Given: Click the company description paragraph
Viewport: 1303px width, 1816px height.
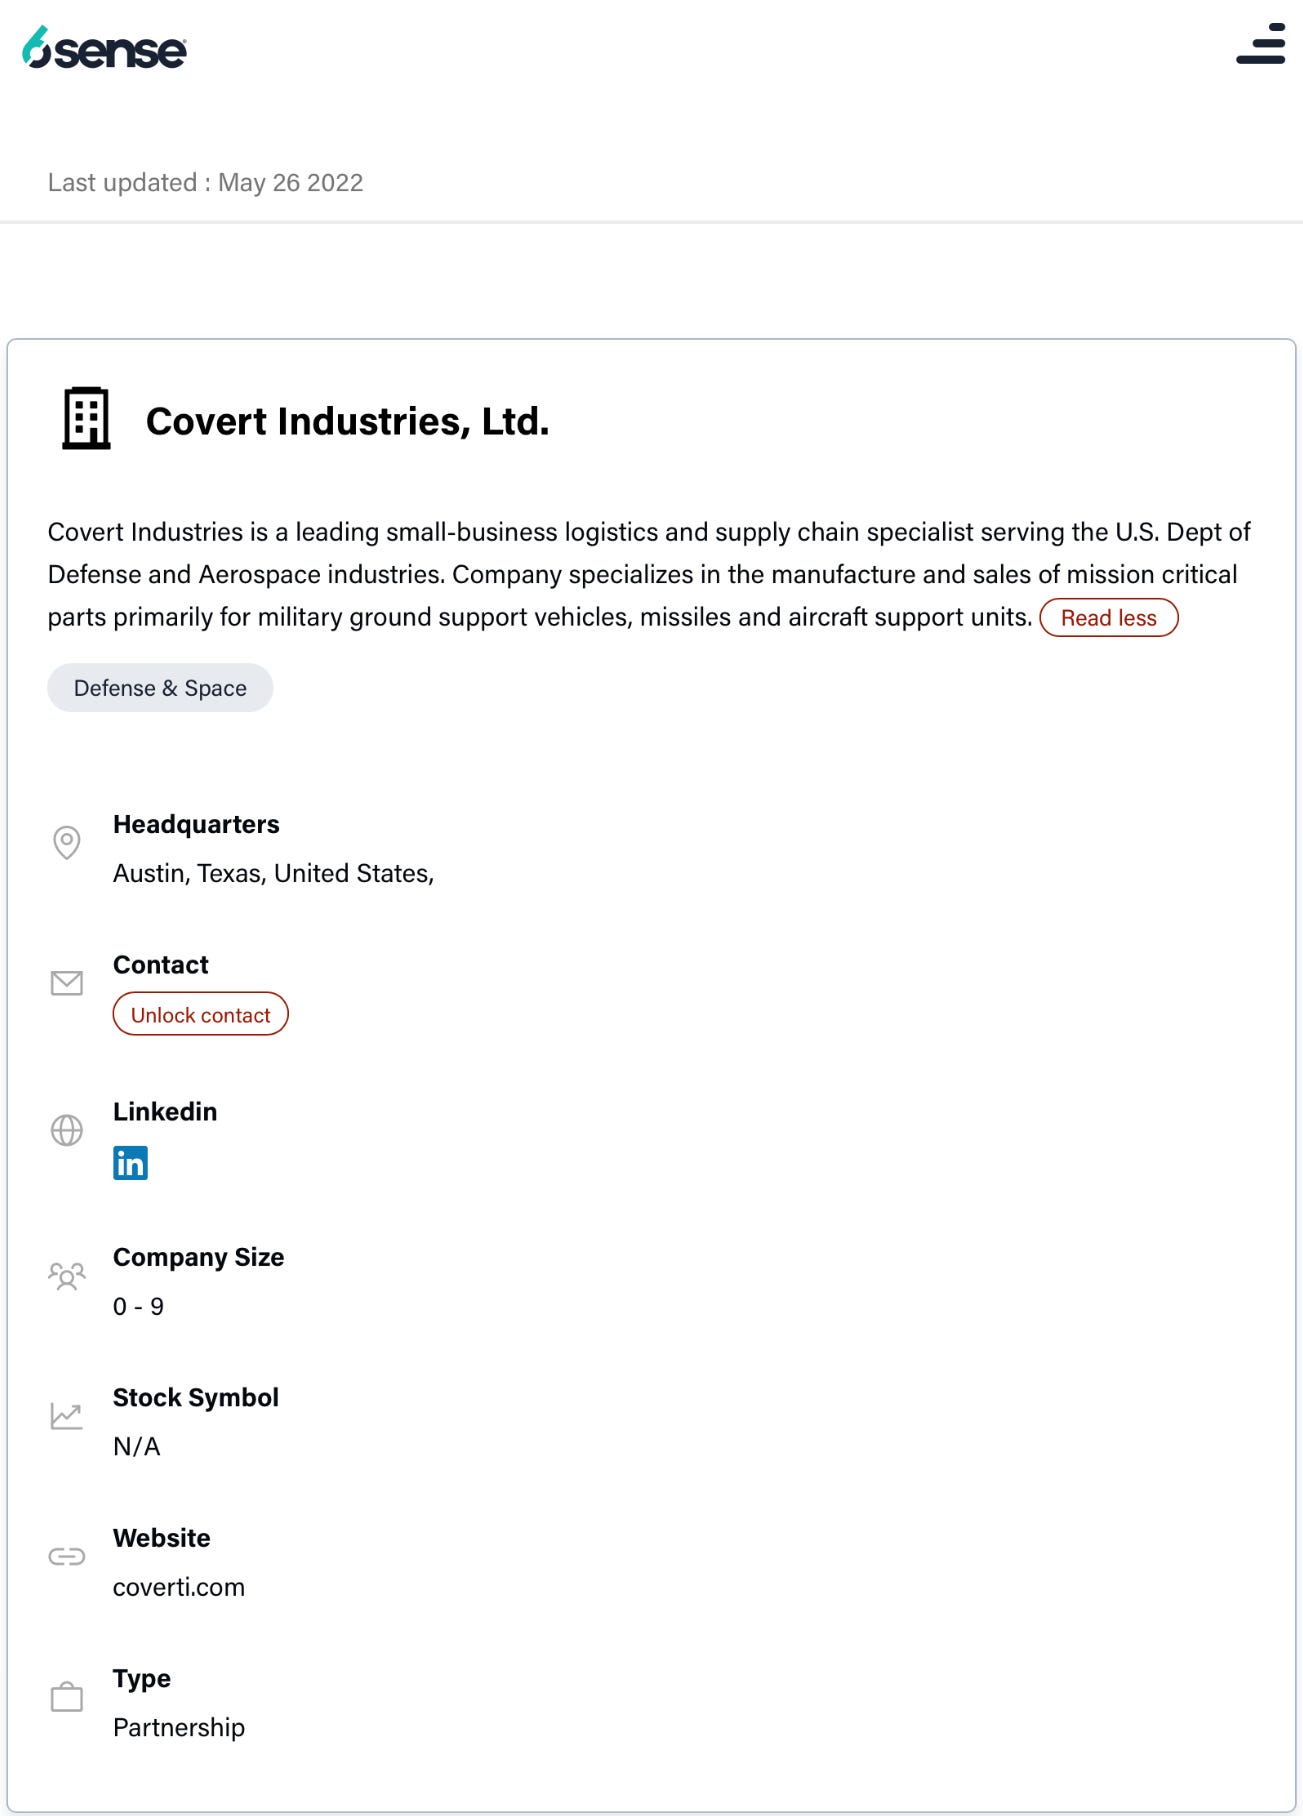Looking at the screenshot, I should [x=649, y=574].
